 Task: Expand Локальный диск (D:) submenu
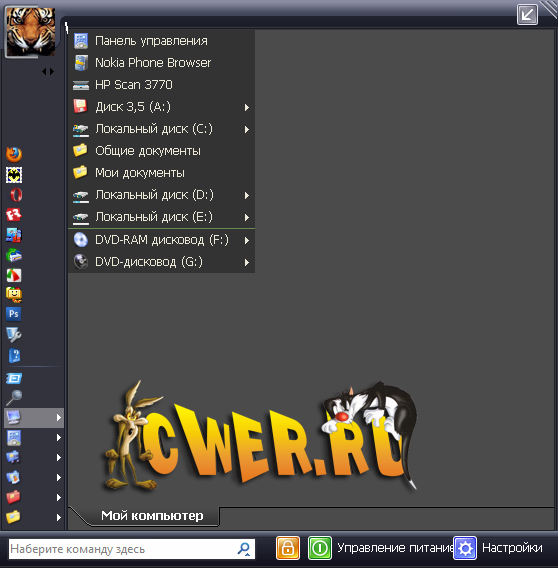[162, 195]
